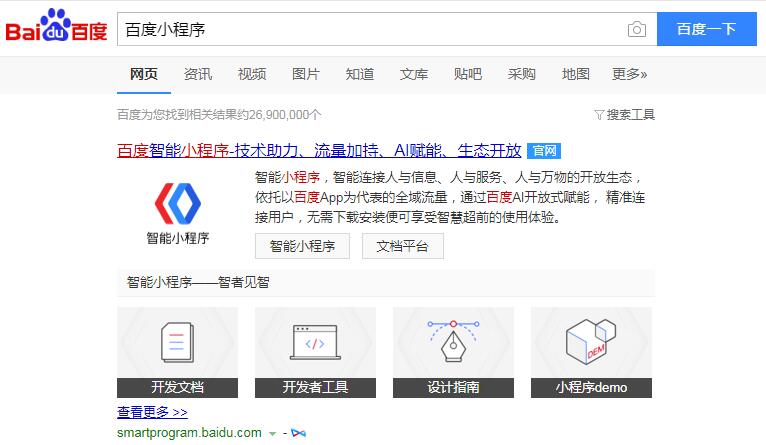Viewport: 766px width, 445px height.
Task: Click the 智能小程序——智者见智 heading
Action: point(198,282)
